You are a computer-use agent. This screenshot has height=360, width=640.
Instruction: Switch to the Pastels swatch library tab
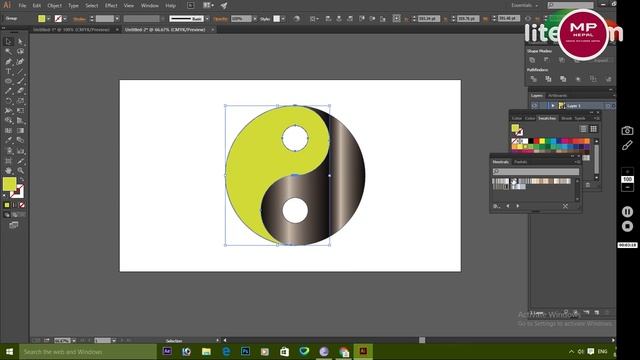[521, 162]
